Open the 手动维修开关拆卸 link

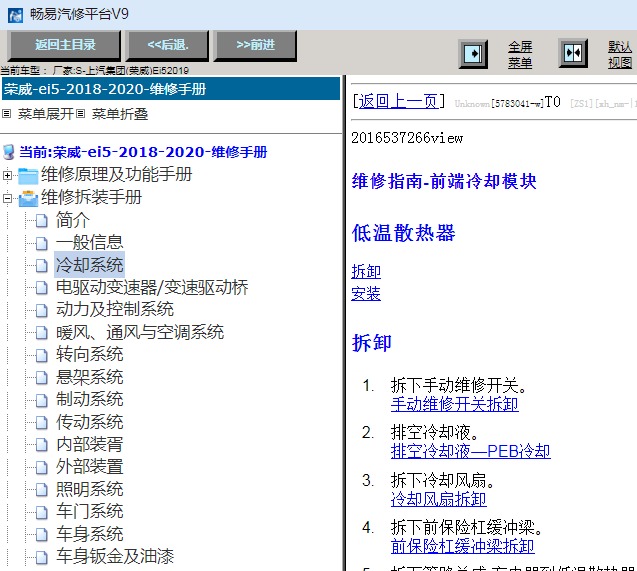[x=455, y=404]
